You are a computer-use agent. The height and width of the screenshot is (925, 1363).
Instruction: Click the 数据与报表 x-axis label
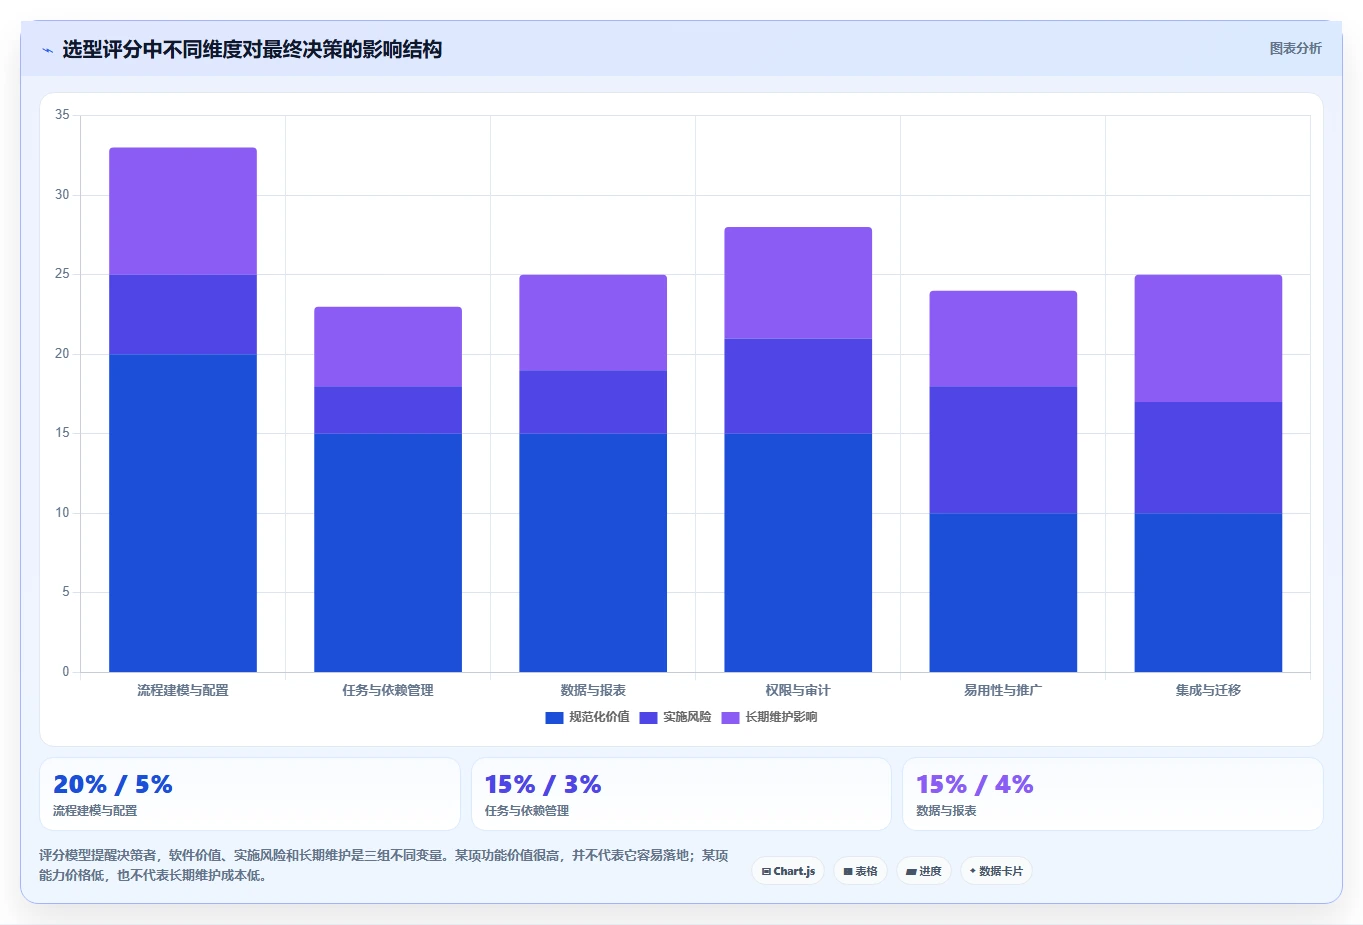(593, 690)
